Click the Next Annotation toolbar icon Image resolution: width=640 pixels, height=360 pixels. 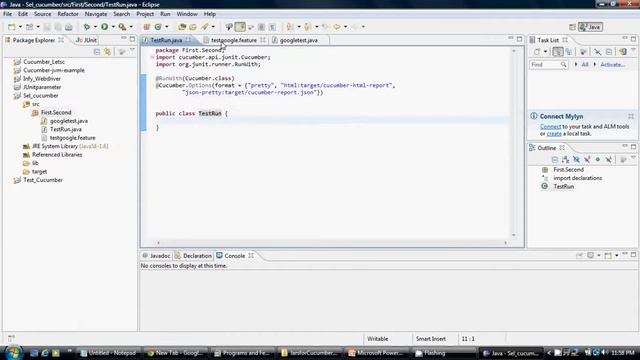(x=290, y=27)
